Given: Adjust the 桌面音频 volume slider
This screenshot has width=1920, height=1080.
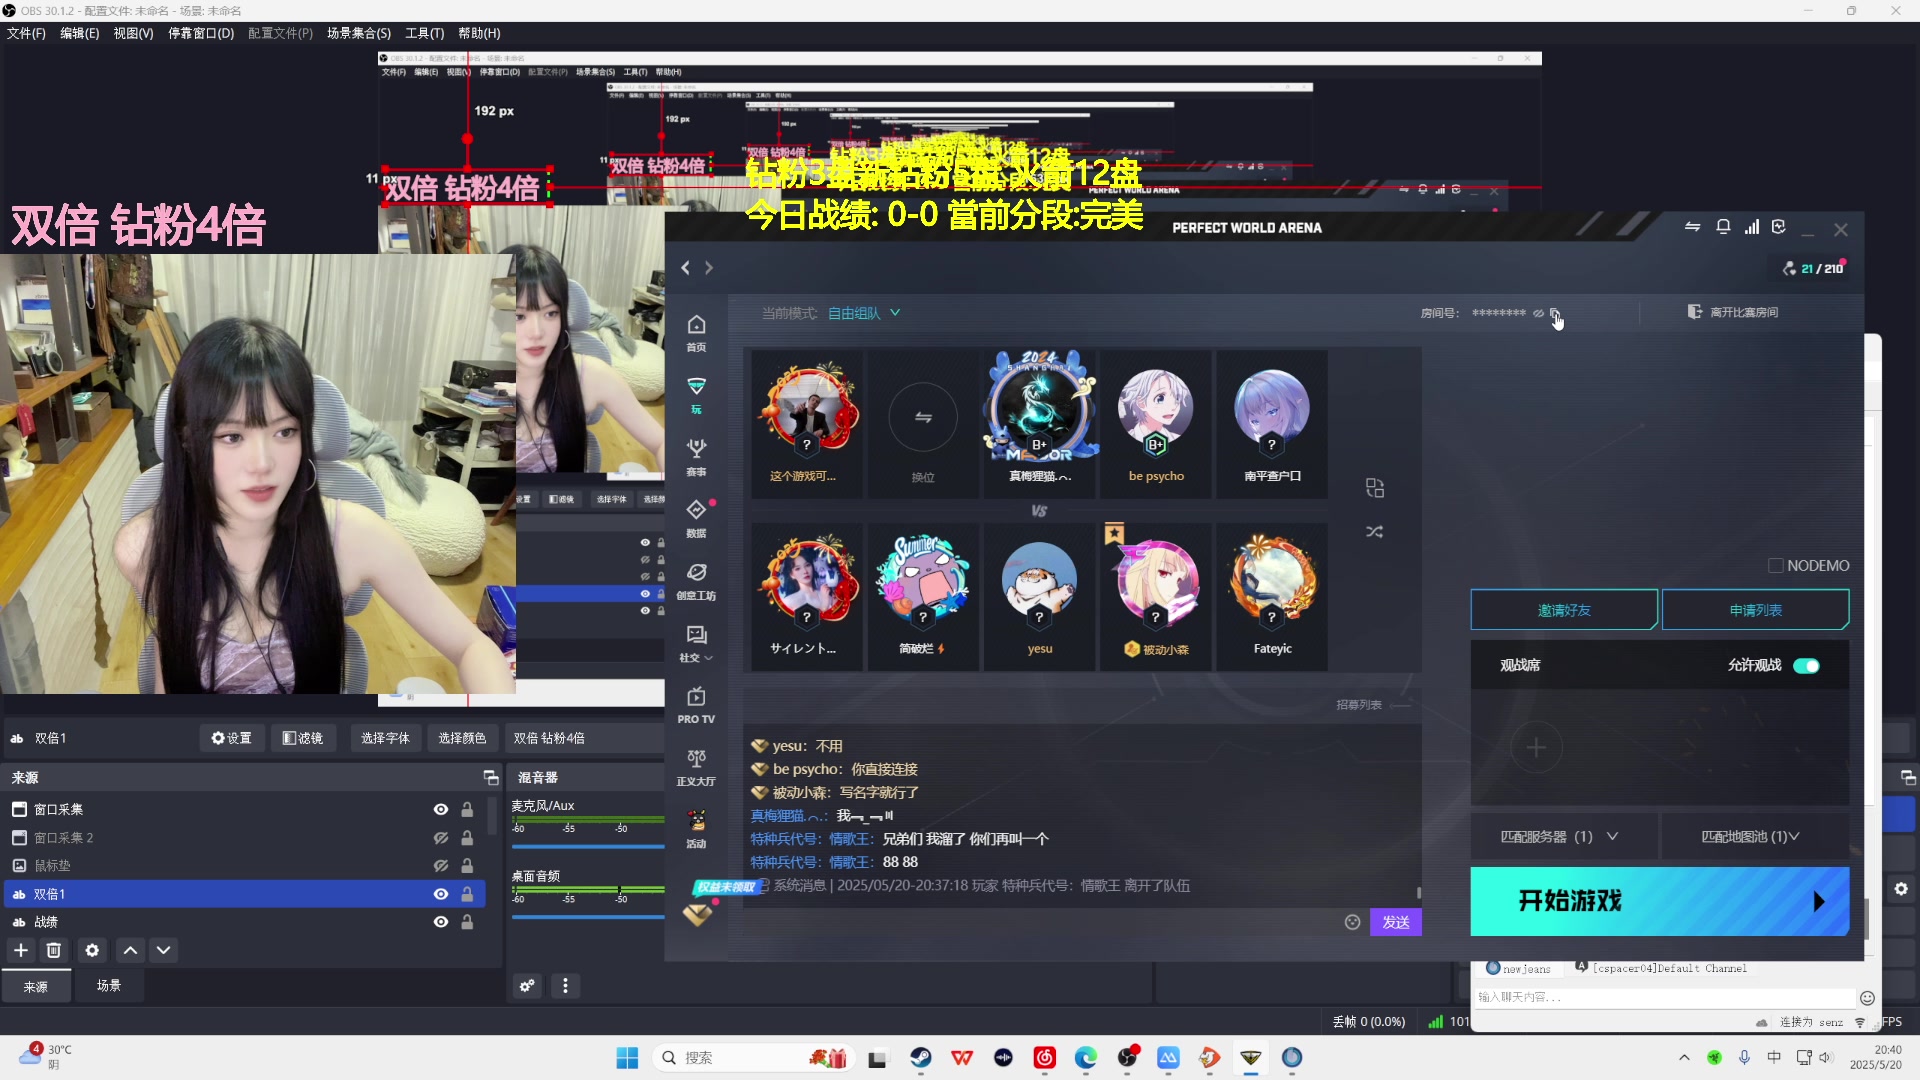Looking at the screenshot, I should point(588,916).
